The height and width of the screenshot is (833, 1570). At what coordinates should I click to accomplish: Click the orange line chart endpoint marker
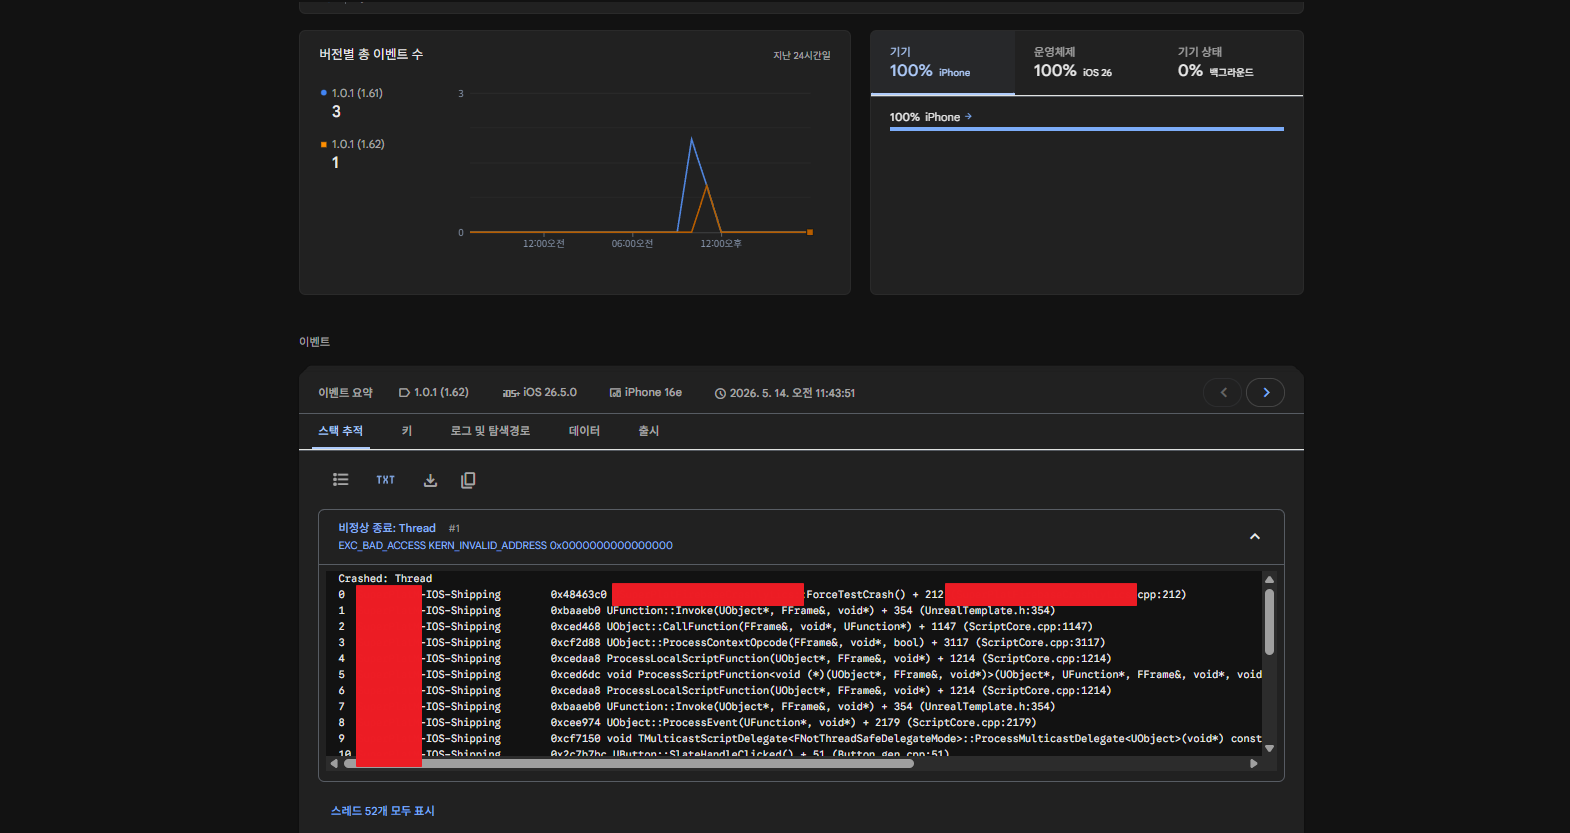click(x=810, y=232)
